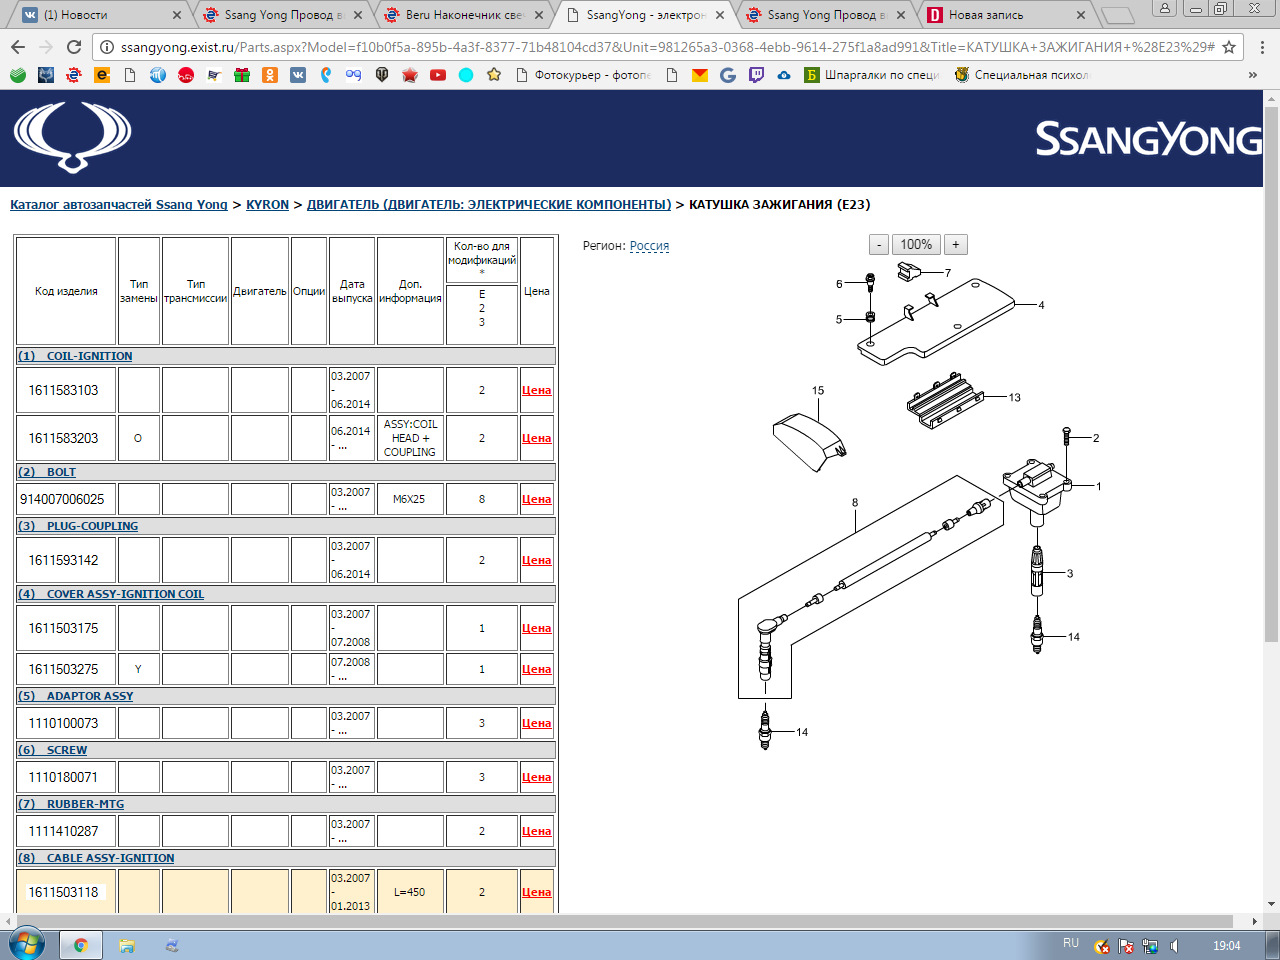Open 'ДВИГАТЕЛЬ: ЭЛЕКТРИЧЕСКИЕ КОМПОНЕНТЫ' breadcrumb link
The width and height of the screenshot is (1280, 960).
[489, 204]
